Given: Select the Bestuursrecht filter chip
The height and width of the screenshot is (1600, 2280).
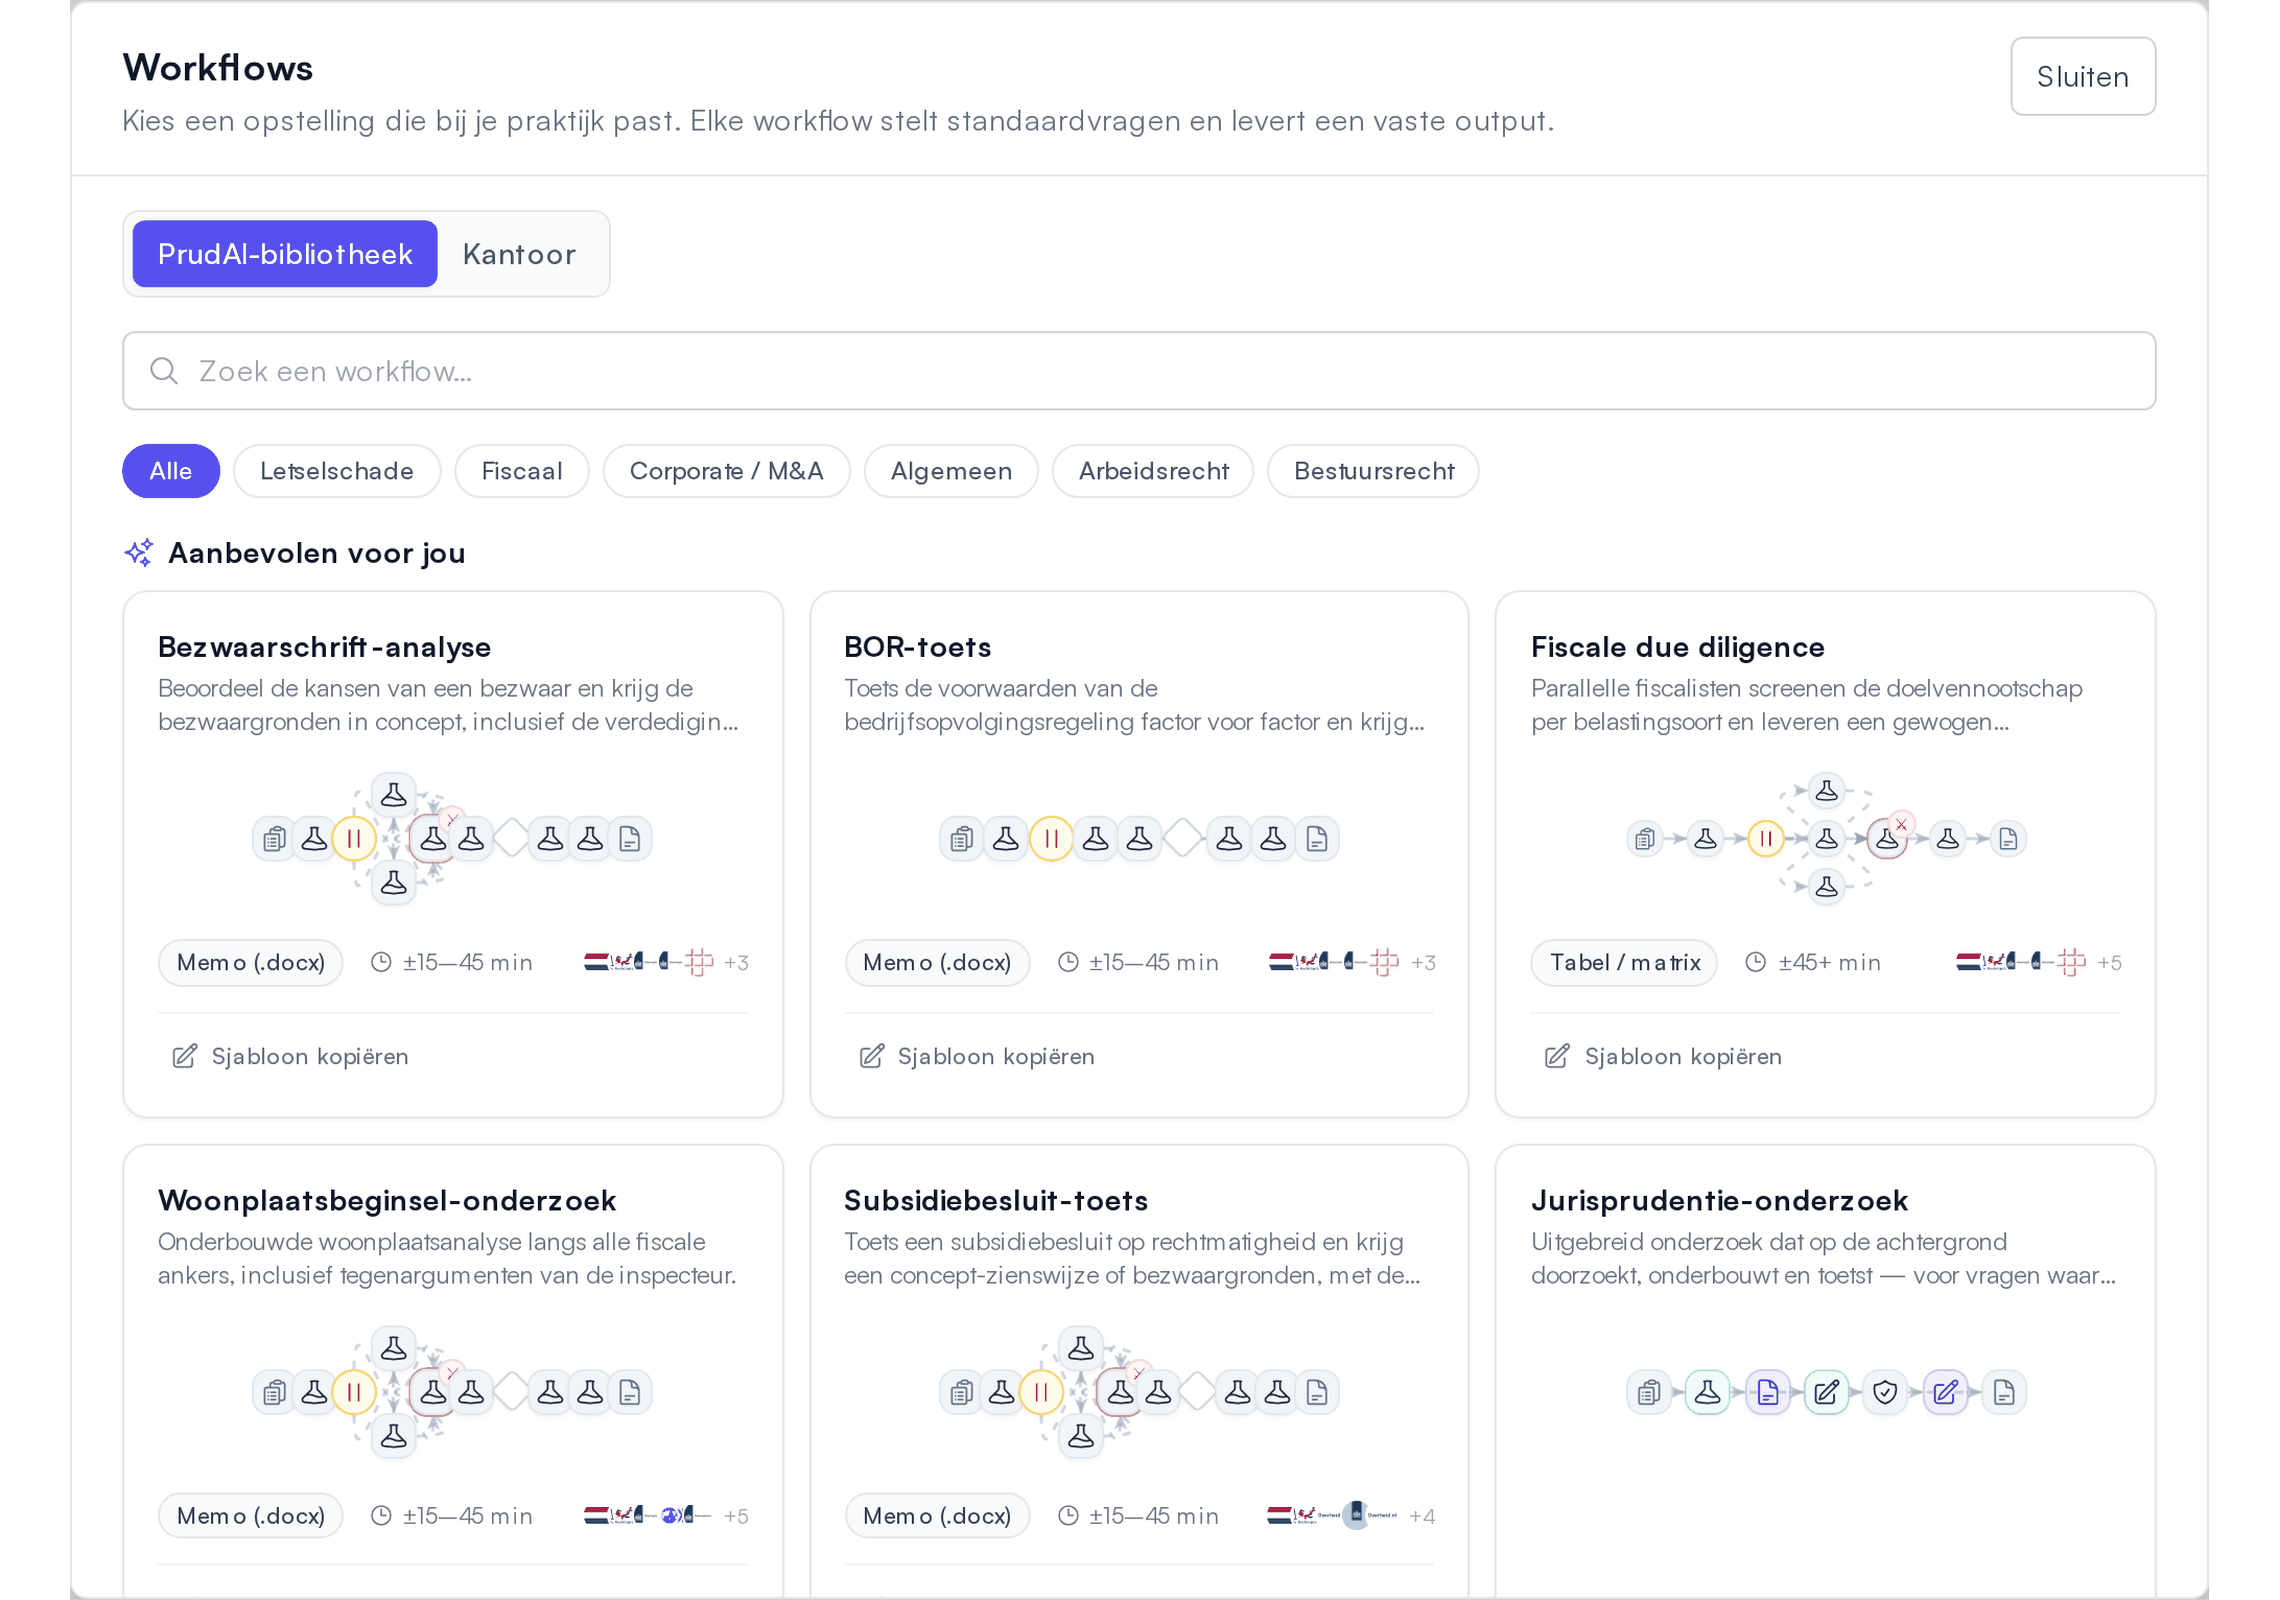Looking at the screenshot, I should point(1373,471).
